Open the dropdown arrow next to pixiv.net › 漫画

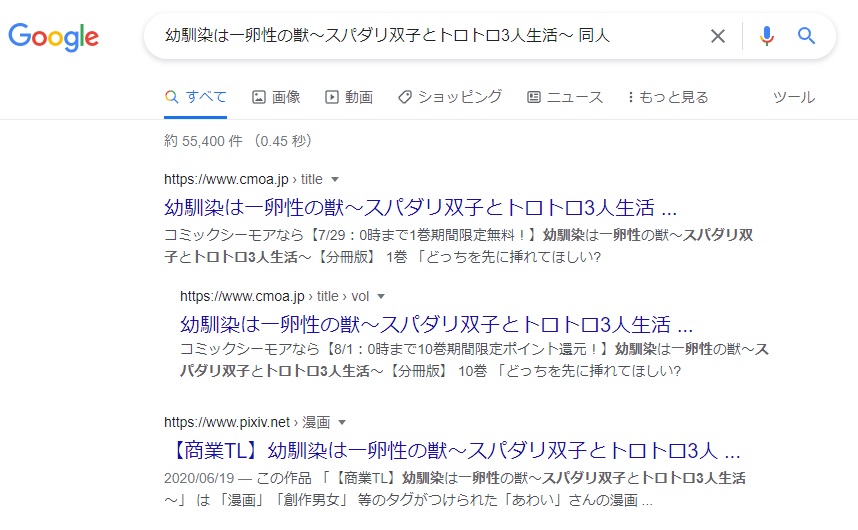click(x=342, y=422)
